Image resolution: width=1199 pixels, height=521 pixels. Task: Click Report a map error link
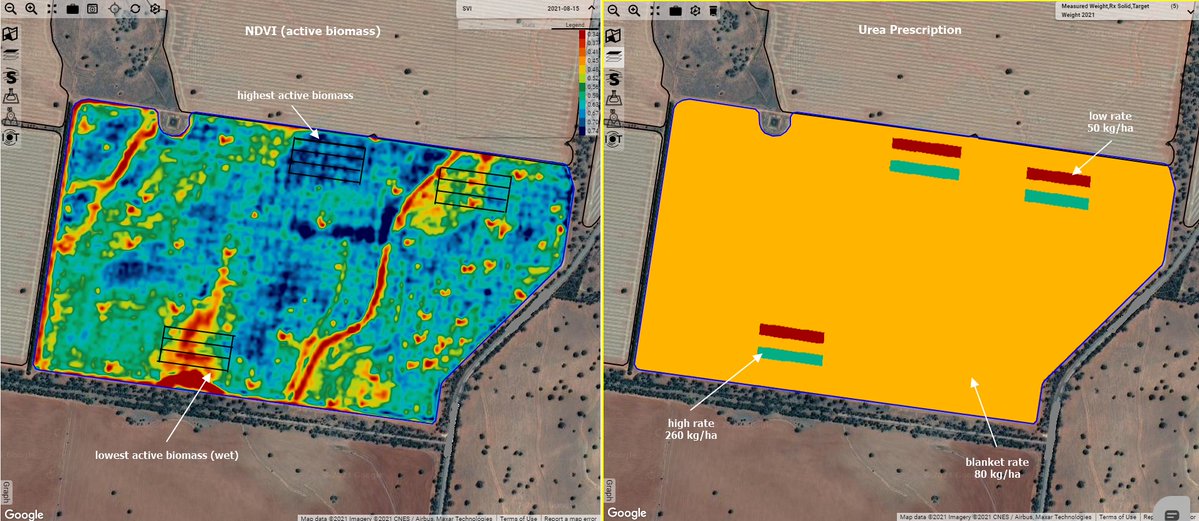point(571,518)
